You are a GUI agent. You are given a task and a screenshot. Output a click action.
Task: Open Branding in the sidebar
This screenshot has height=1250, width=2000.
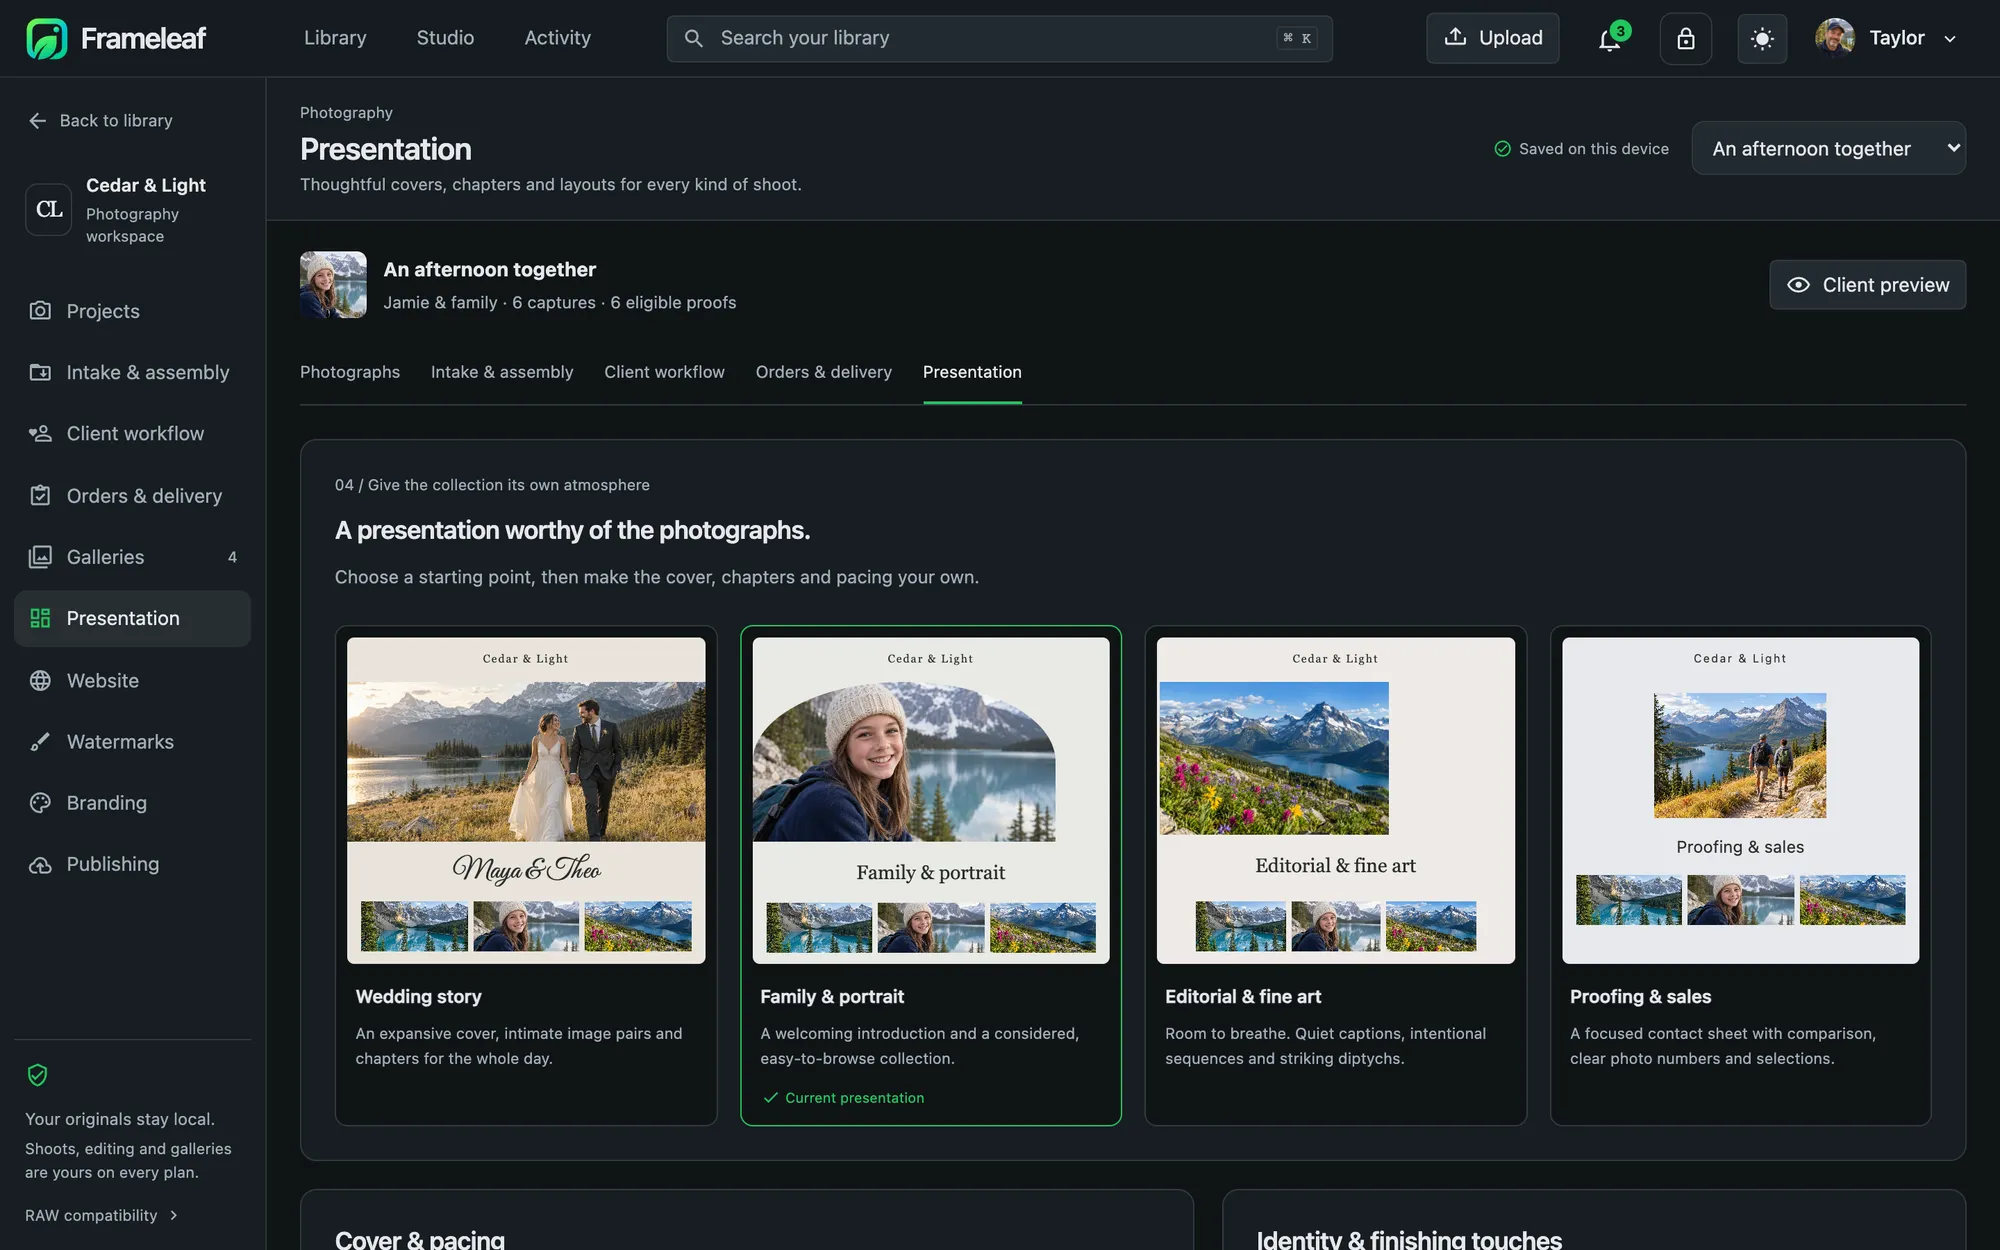click(132, 803)
